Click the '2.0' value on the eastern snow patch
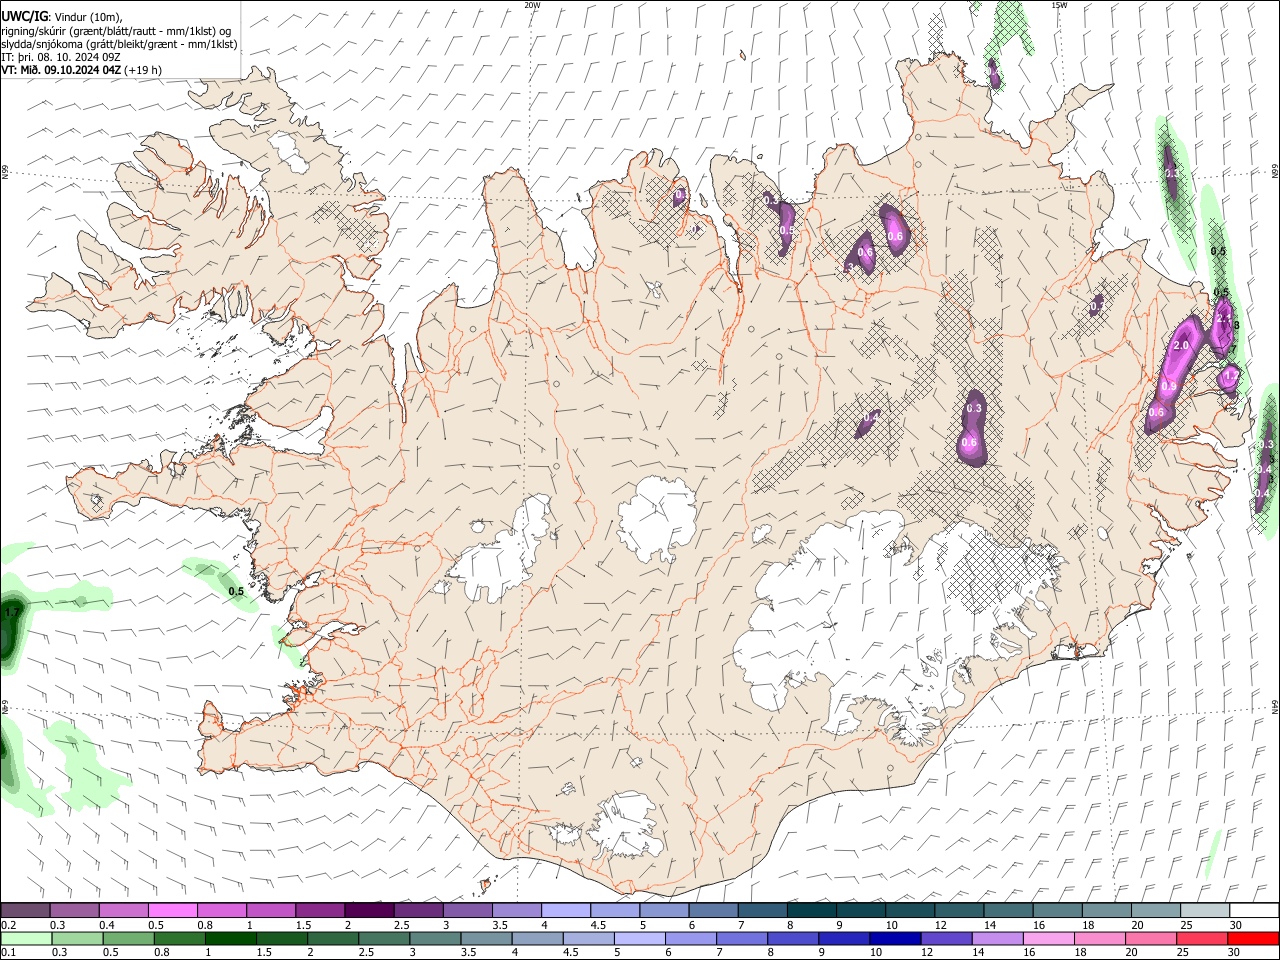Image resolution: width=1280 pixels, height=960 pixels. click(1180, 345)
